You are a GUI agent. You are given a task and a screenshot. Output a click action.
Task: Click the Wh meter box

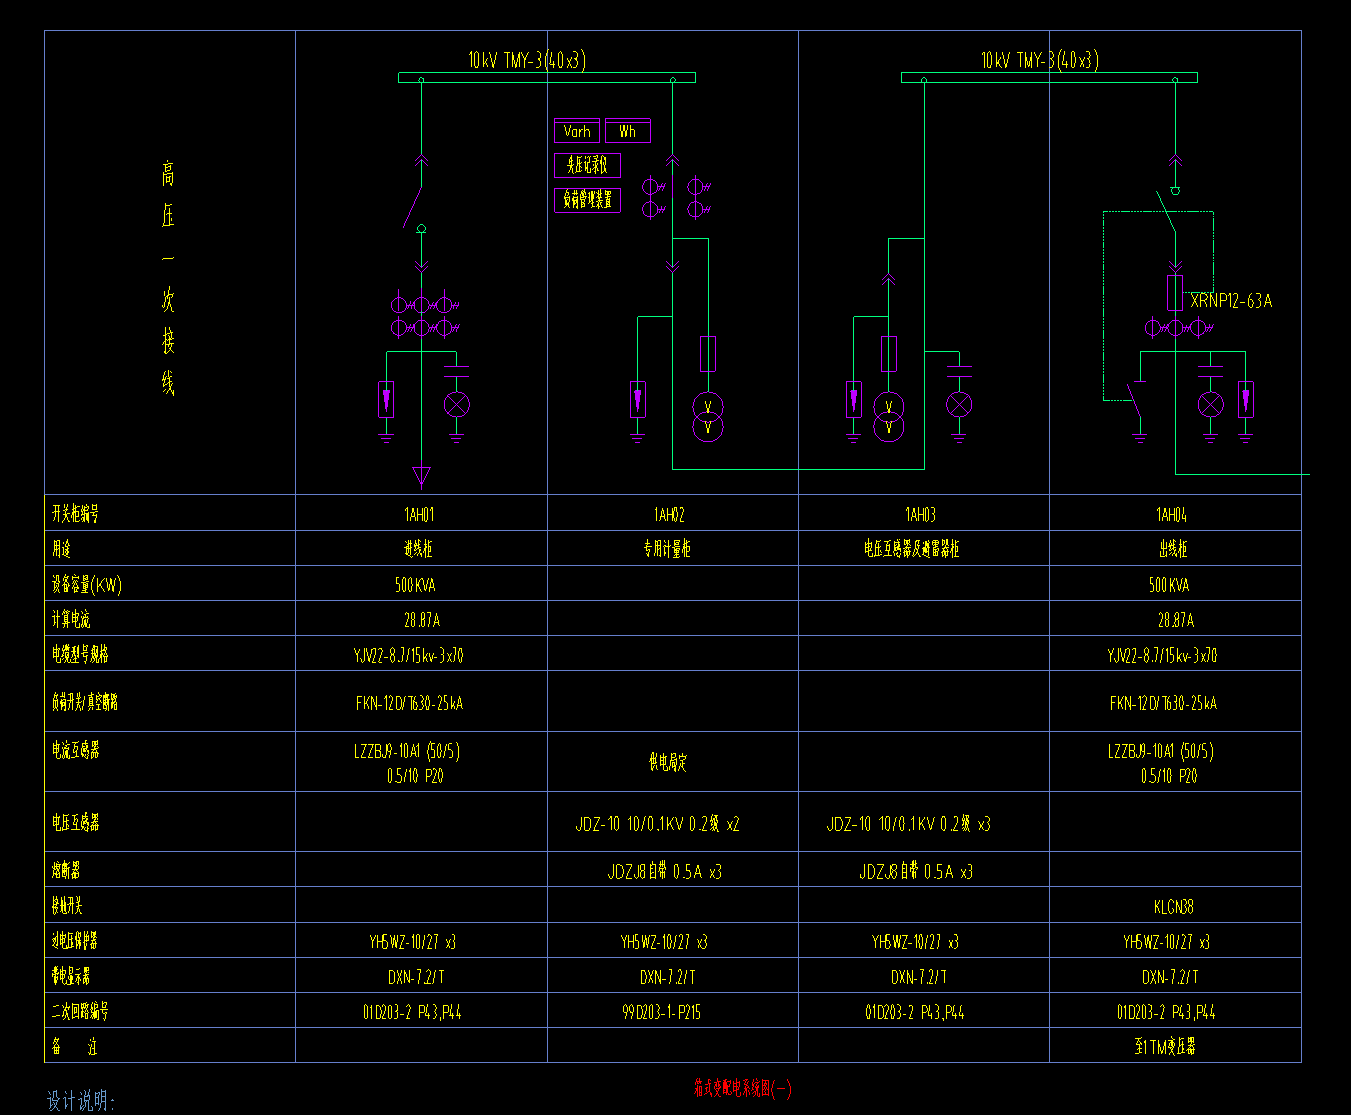(628, 131)
